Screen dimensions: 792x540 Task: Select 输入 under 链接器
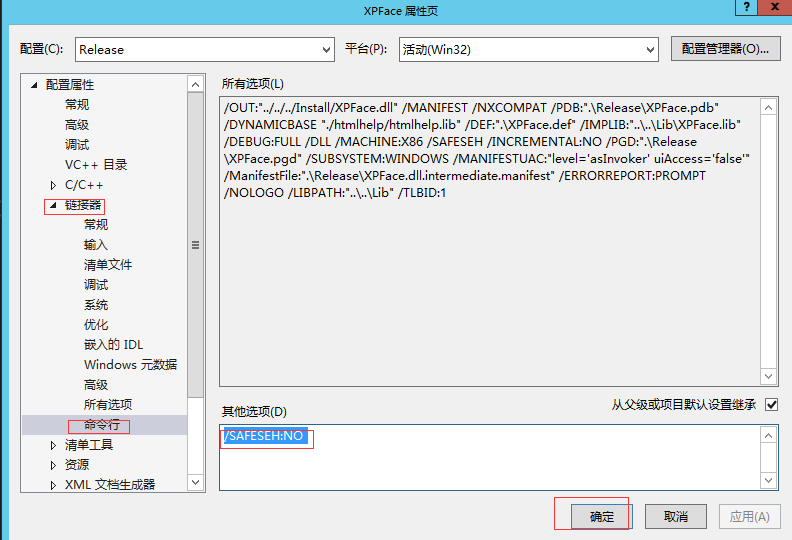tap(96, 245)
